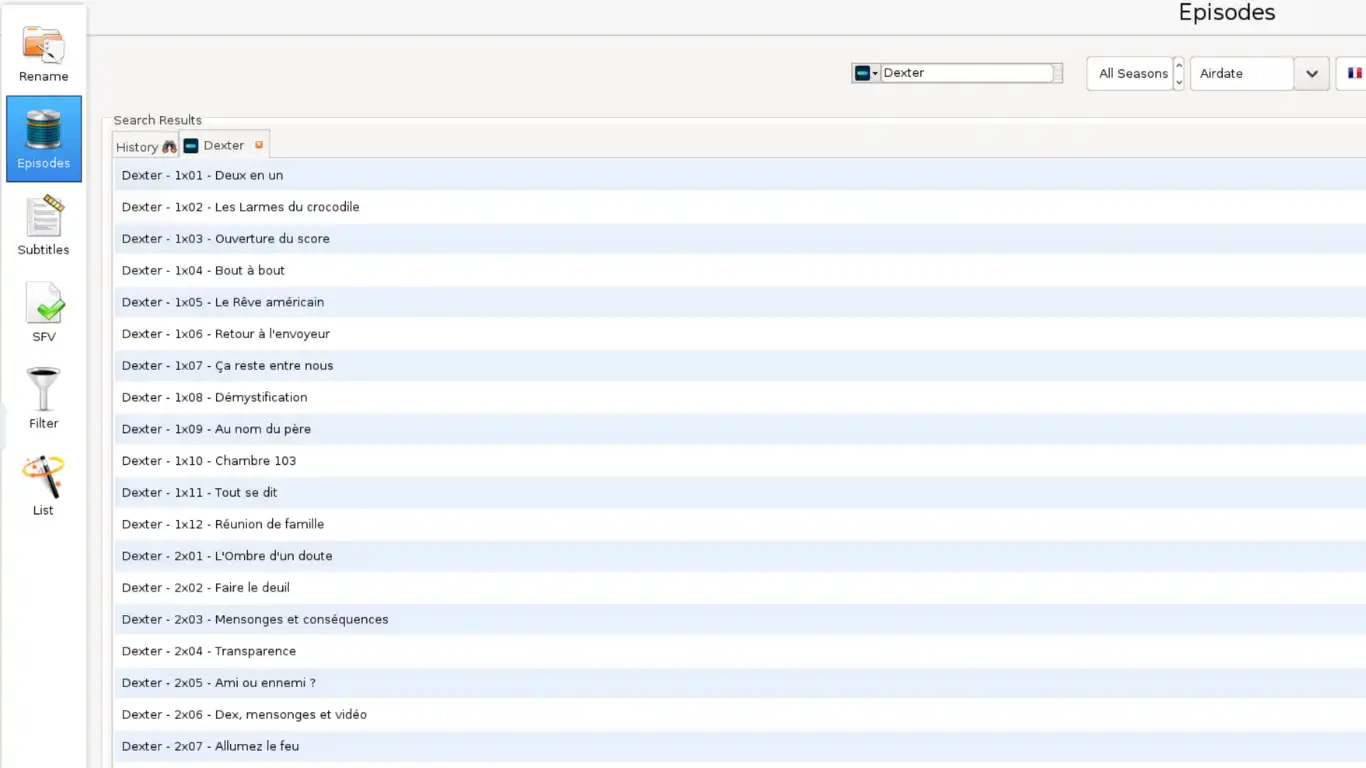Decrease season with the down arrow
The height and width of the screenshot is (768, 1366).
1179,82
